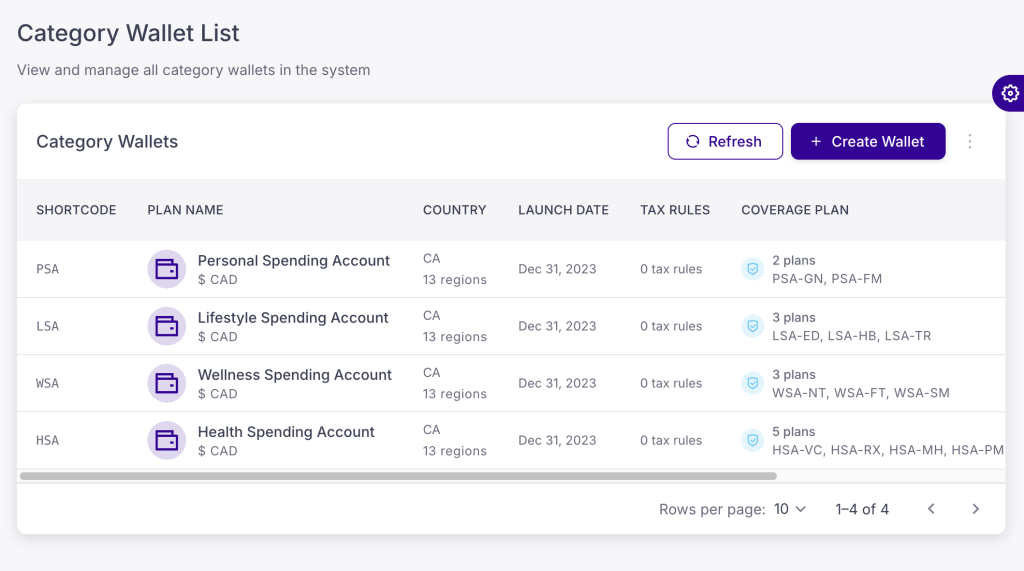
Task: Click the Wellness Spending Account wallet icon
Action: (166, 383)
